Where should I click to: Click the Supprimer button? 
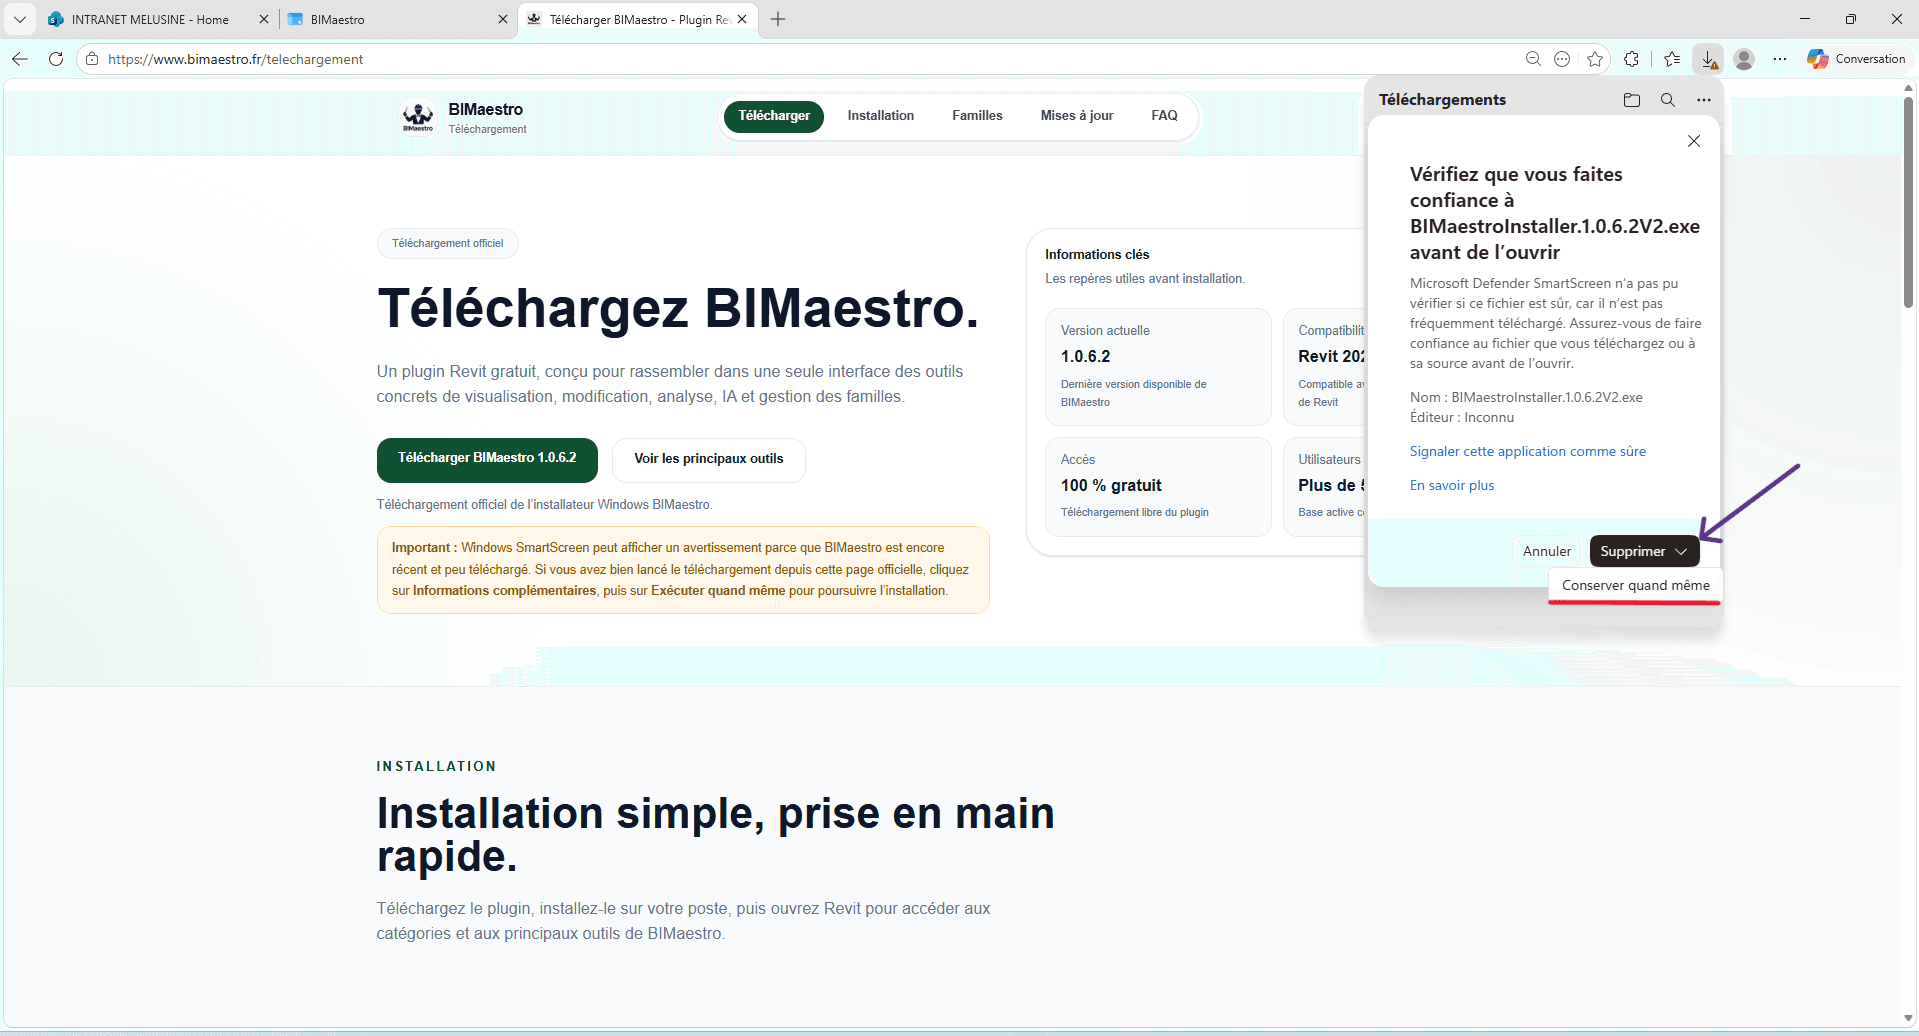(x=1632, y=552)
